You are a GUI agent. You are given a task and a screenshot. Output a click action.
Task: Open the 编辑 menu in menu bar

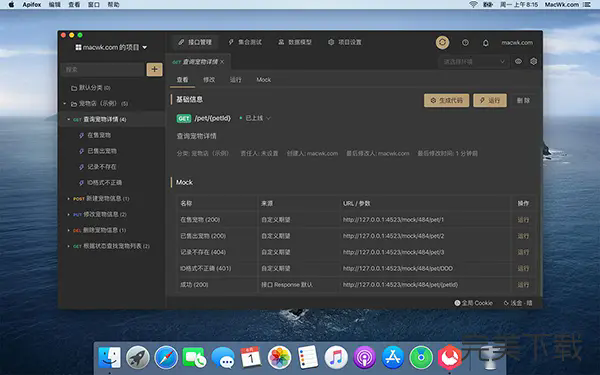pyautogui.click(x=55, y=5)
